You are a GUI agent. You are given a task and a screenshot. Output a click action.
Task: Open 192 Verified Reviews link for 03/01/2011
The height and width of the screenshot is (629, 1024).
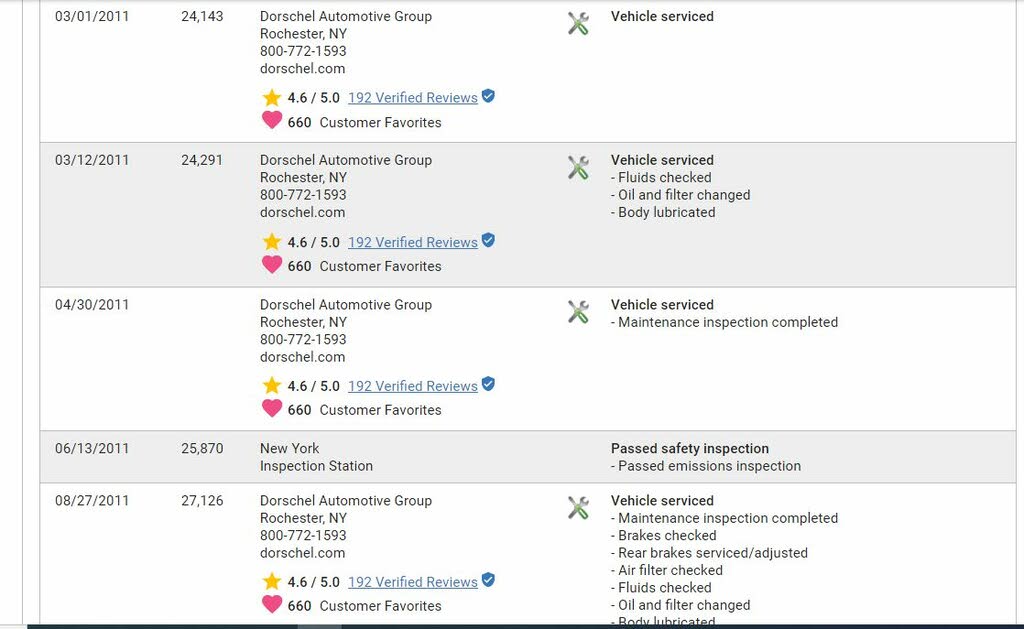pyautogui.click(x=413, y=98)
